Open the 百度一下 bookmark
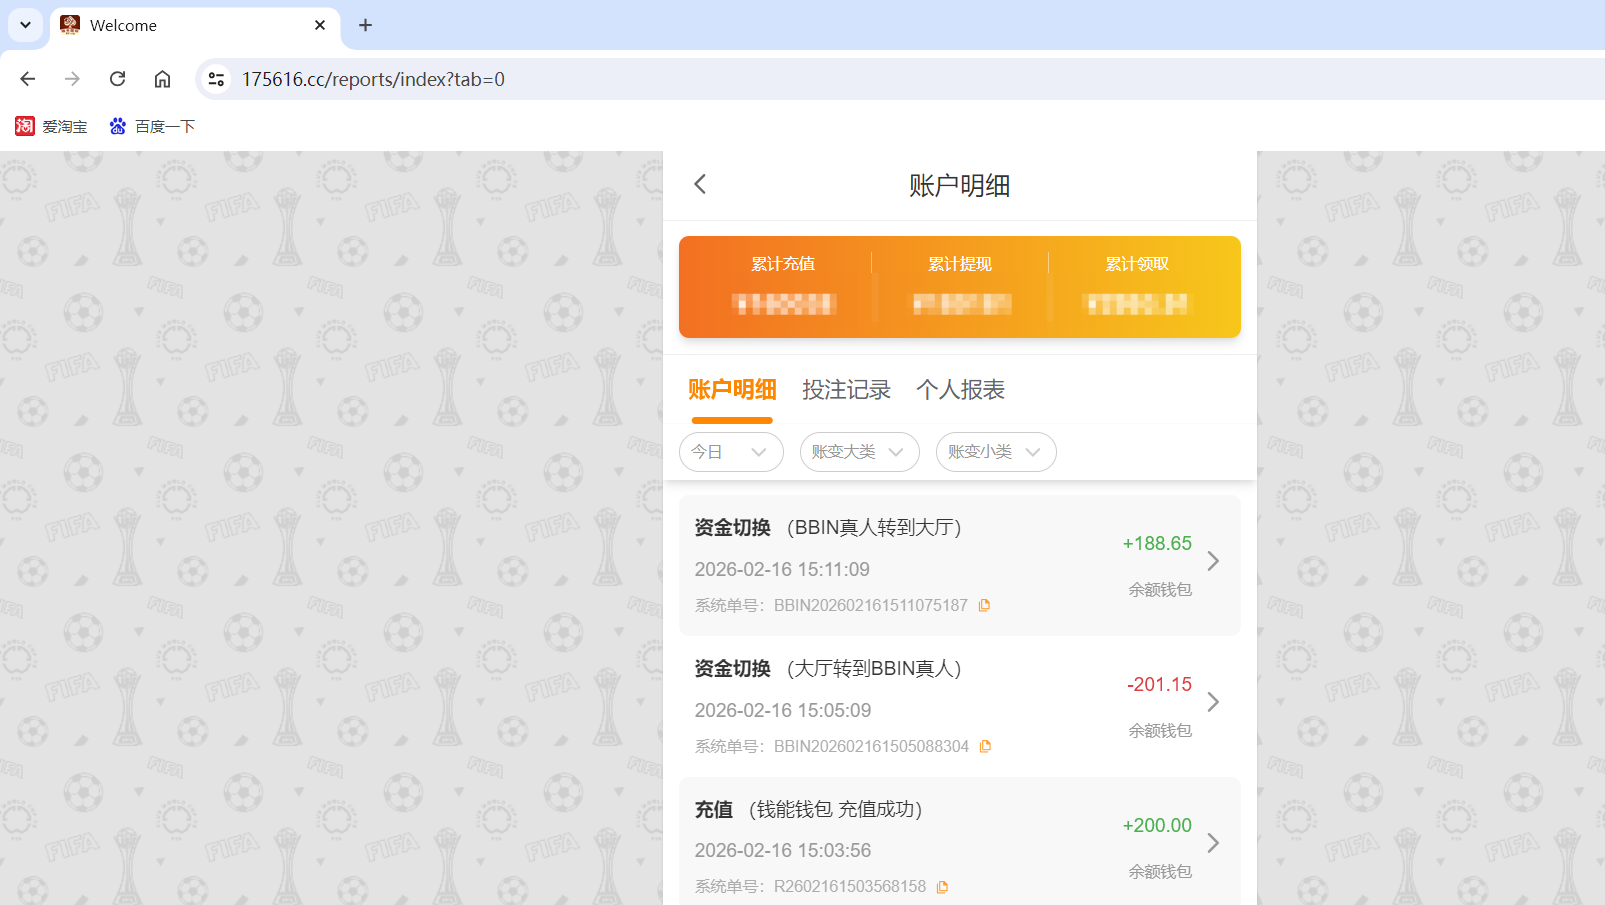 tap(152, 126)
